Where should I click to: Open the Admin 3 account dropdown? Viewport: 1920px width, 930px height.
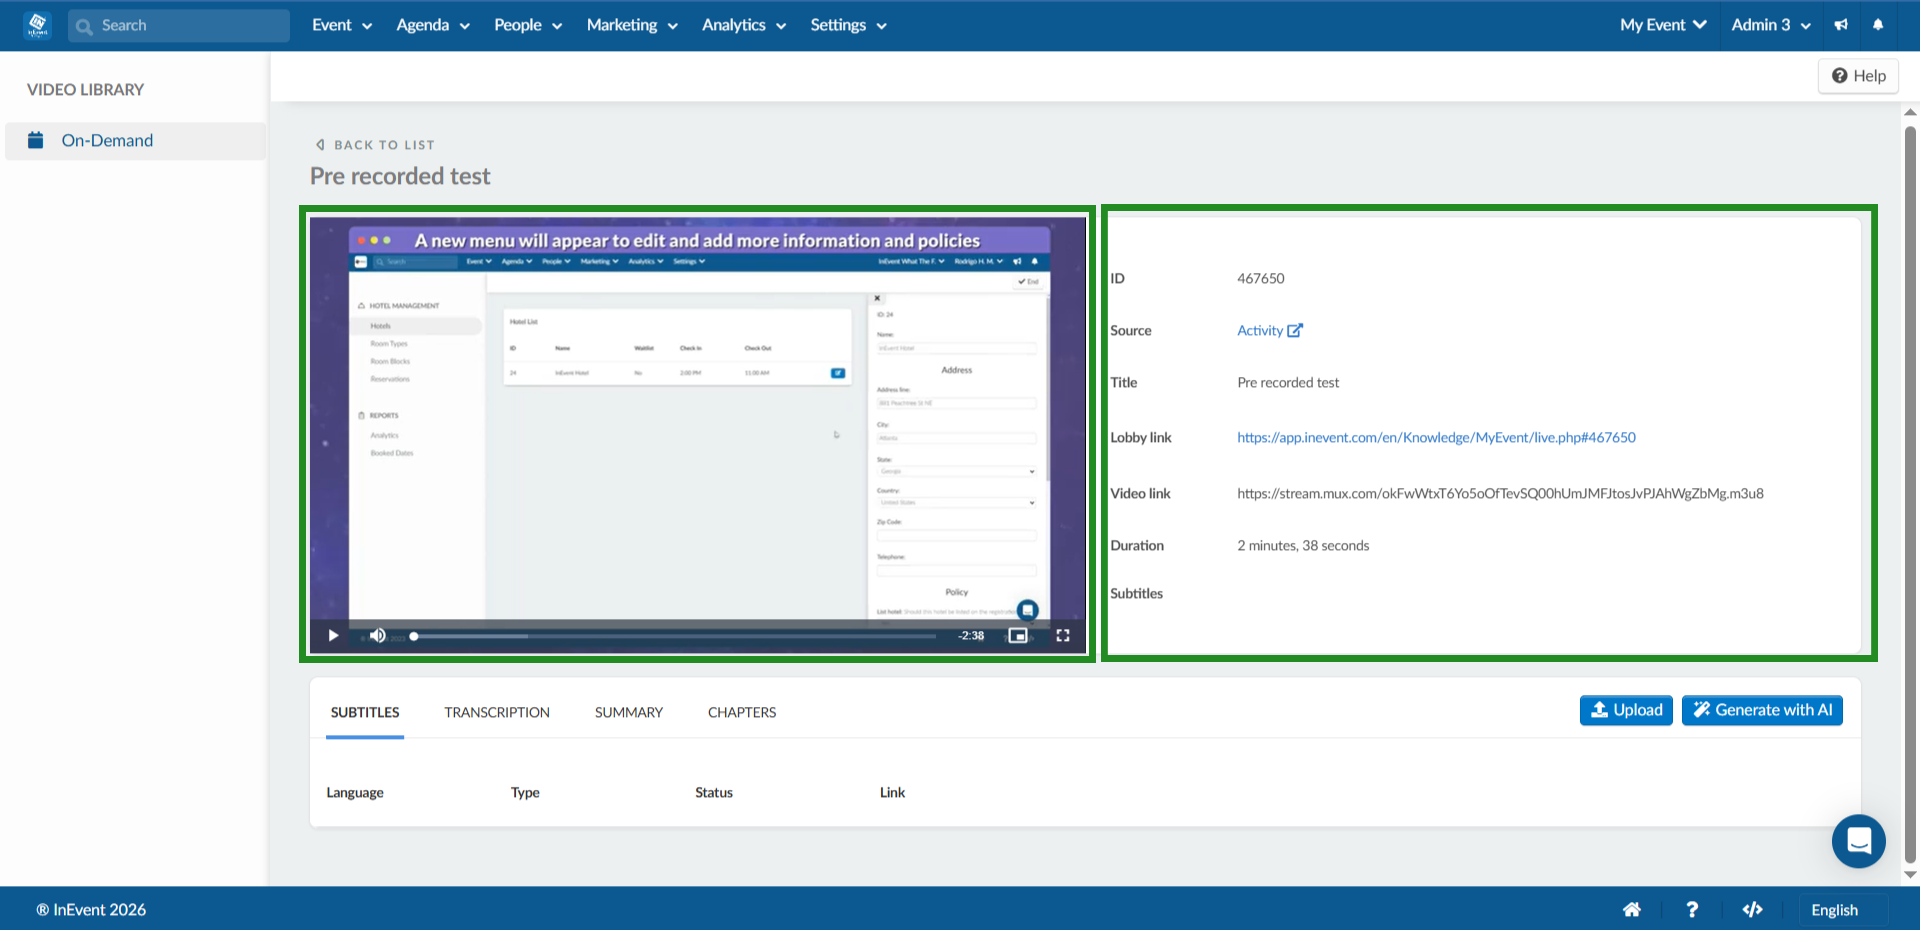click(1768, 25)
